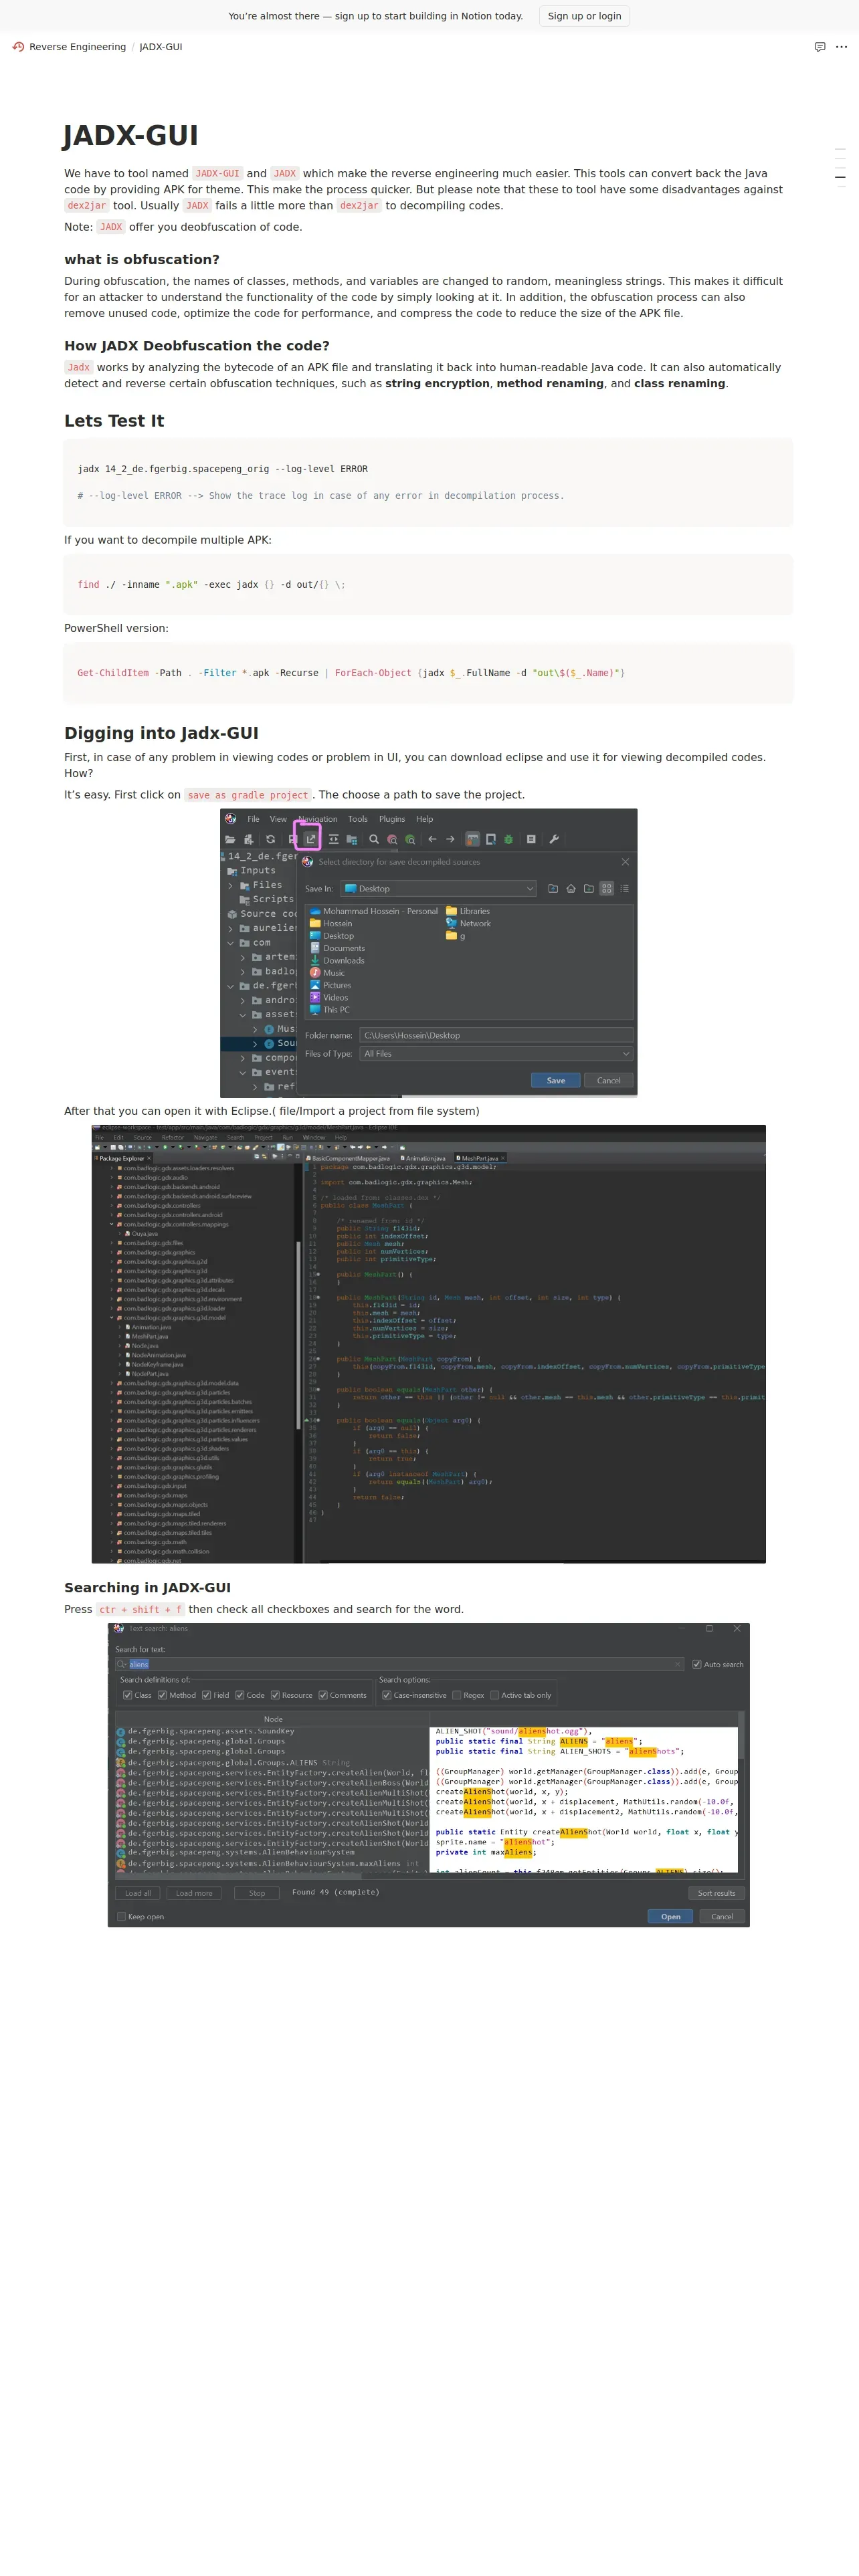859x2576 pixels.
Task: Click the open file icon in JADX toolbar screenshot
Action: pos(230,839)
